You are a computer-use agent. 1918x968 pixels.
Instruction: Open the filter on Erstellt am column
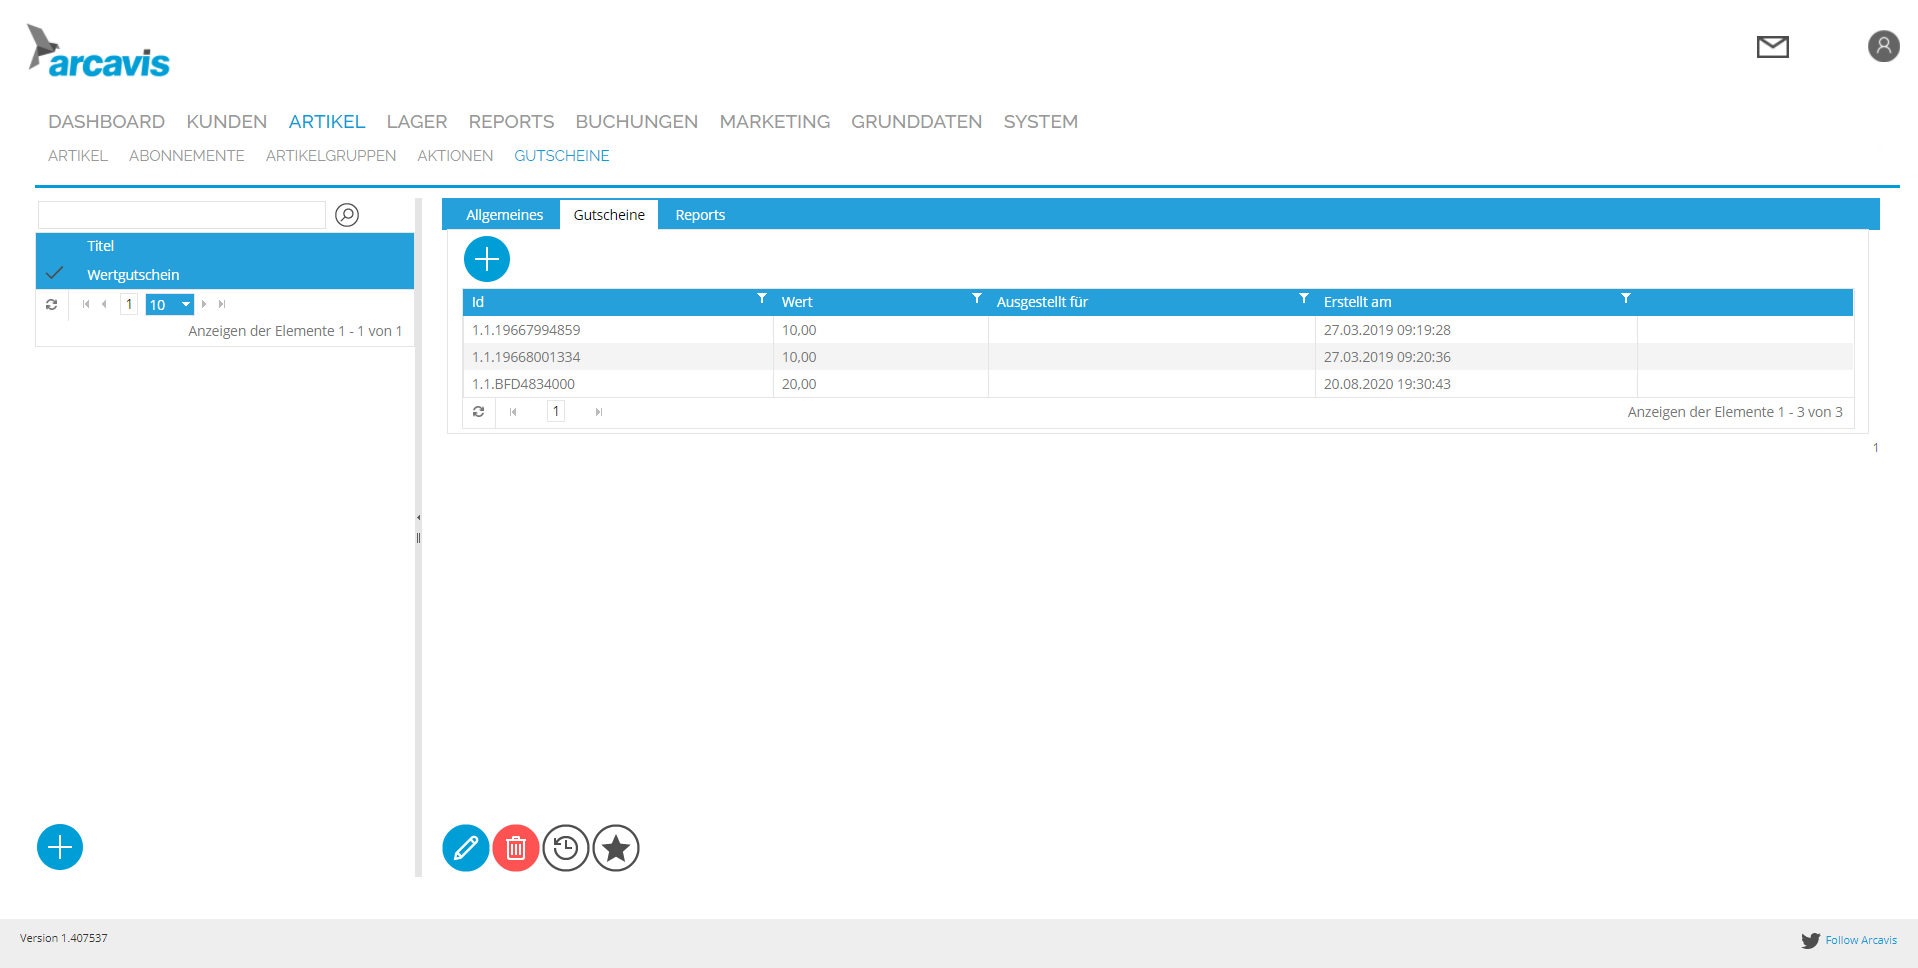point(1626,298)
